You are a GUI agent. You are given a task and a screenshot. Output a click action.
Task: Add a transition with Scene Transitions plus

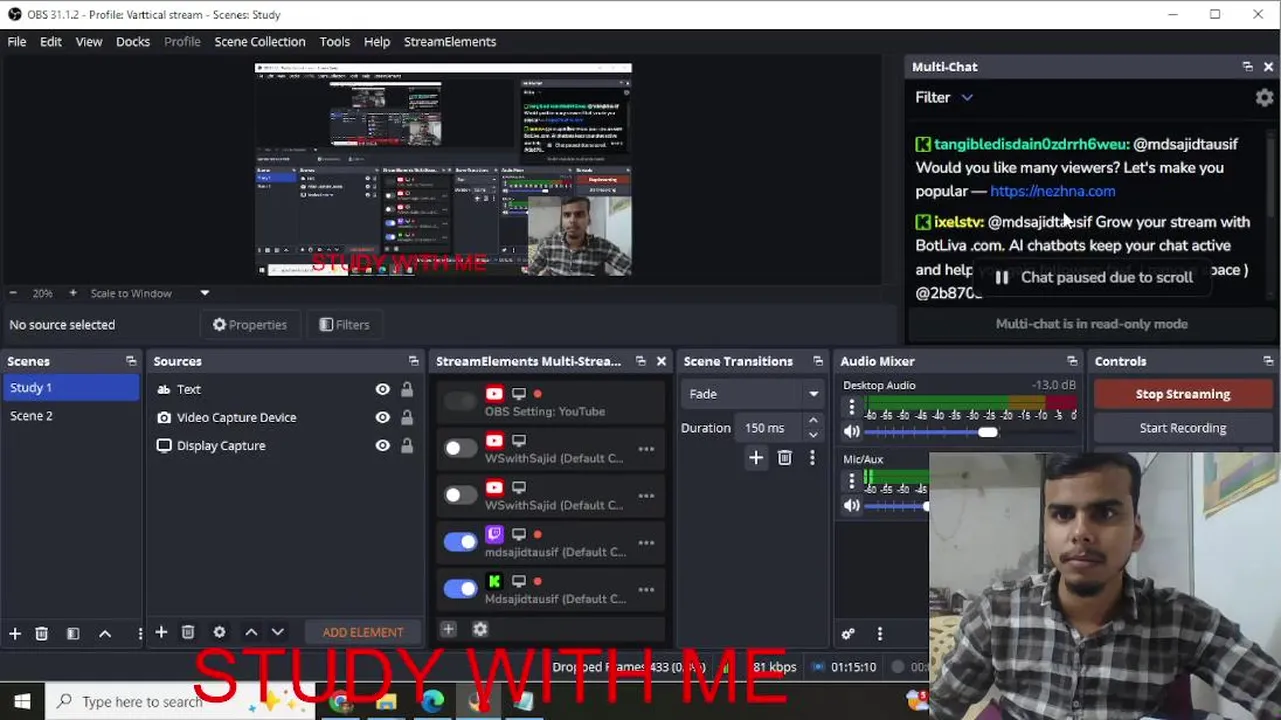pyautogui.click(x=756, y=457)
